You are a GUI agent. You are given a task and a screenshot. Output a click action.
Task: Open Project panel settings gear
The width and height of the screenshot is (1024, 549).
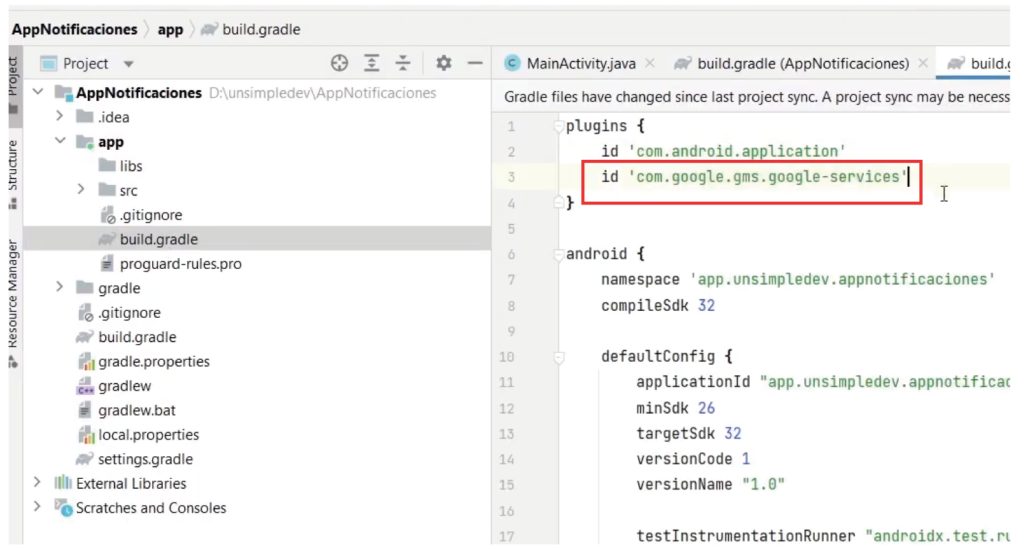444,63
